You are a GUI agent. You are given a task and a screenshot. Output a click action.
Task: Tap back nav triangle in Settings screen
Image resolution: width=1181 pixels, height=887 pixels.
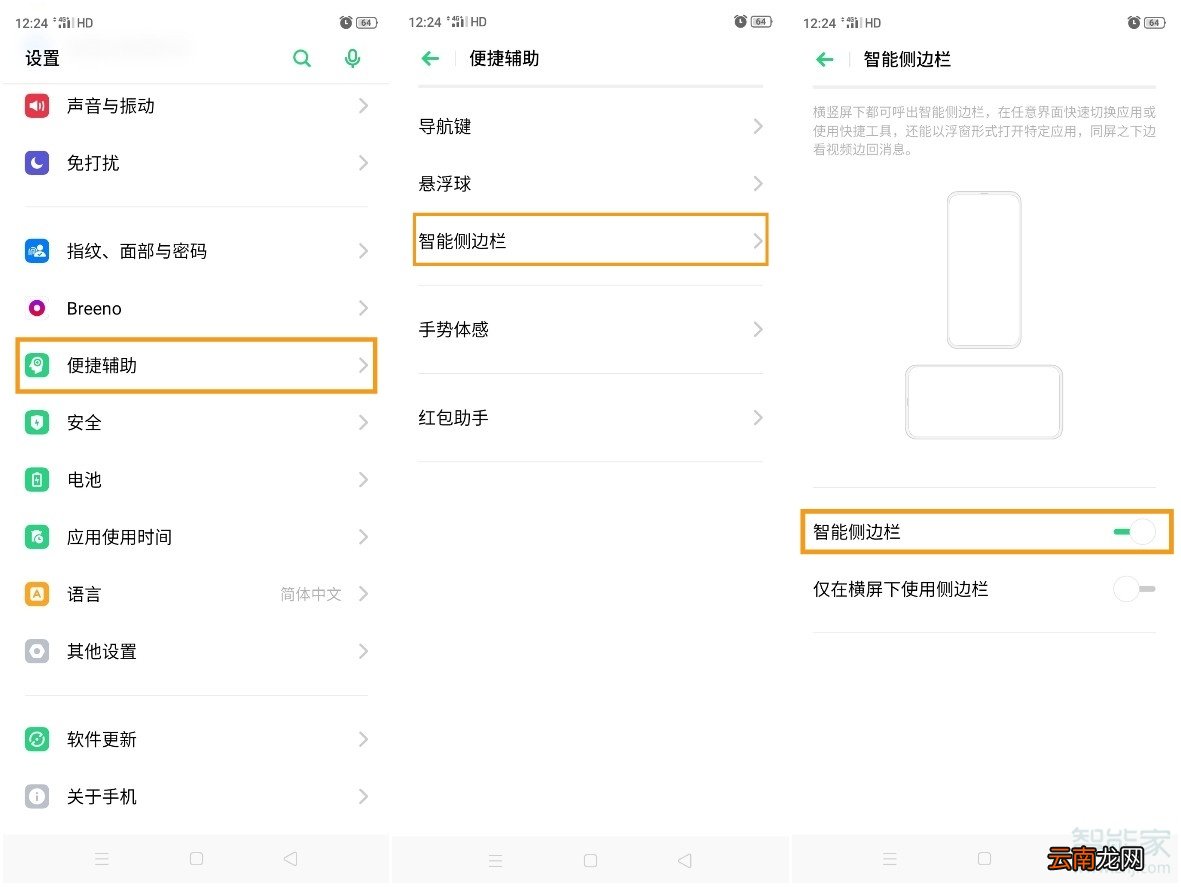pos(291,858)
